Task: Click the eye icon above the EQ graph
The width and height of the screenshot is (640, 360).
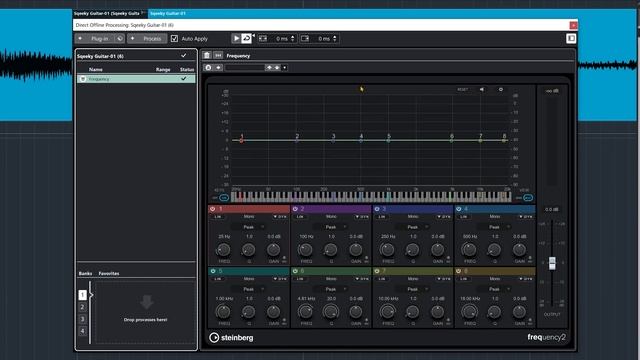Action: click(501, 89)
